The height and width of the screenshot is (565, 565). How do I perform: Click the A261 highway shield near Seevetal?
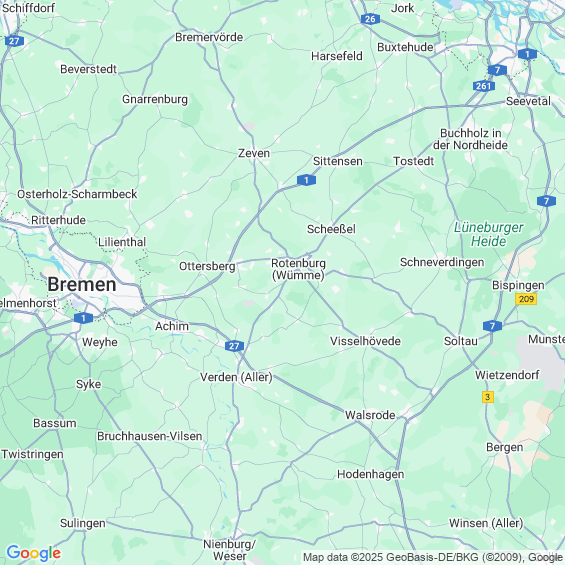[484, 86]
